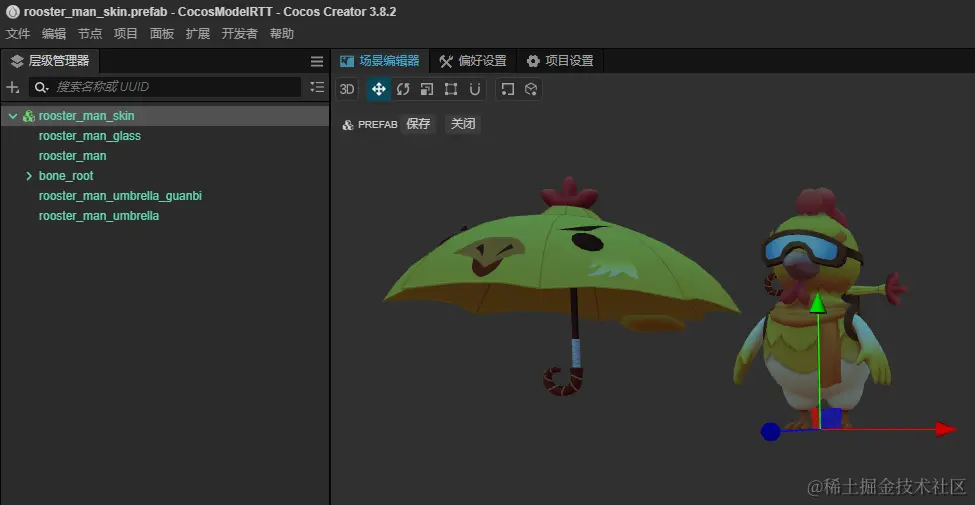Switch the pivot/center gizmo anchor icon
The width and height of the screenshot is (975, 505).
click(x=507, y=89)
